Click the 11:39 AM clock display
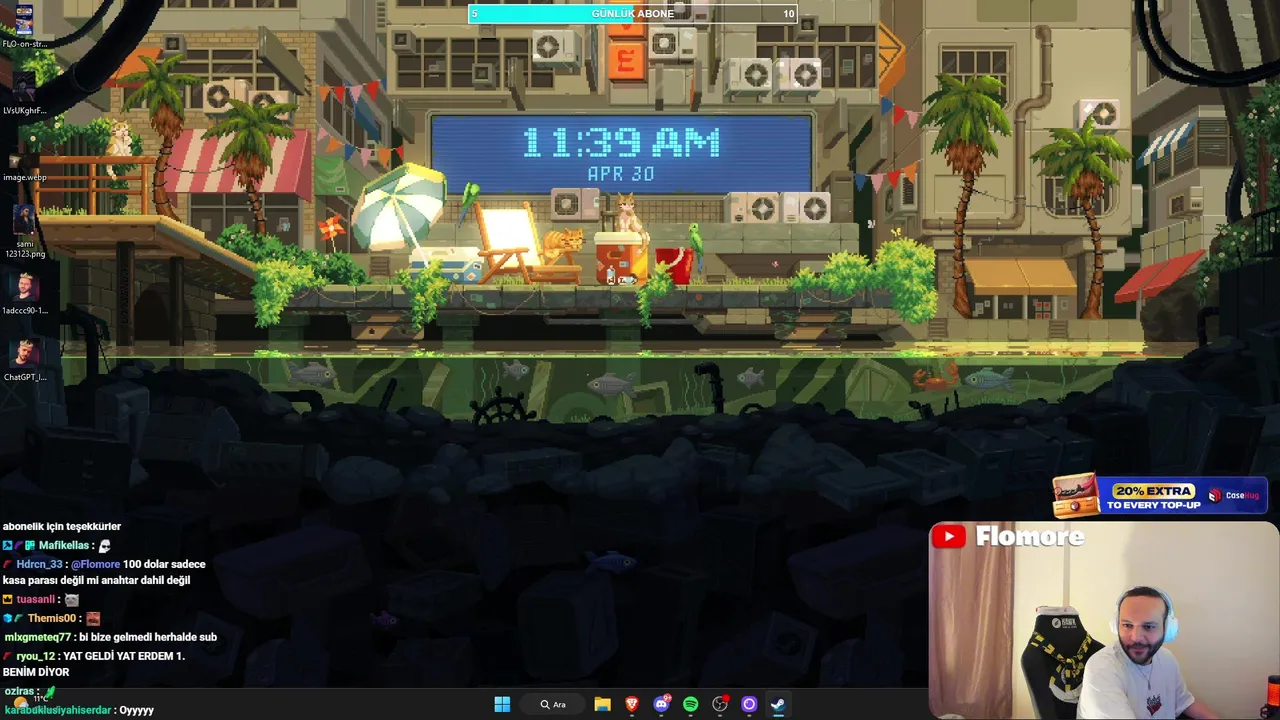The height and width of the screenshot is (720, 1280). (621, 143)
